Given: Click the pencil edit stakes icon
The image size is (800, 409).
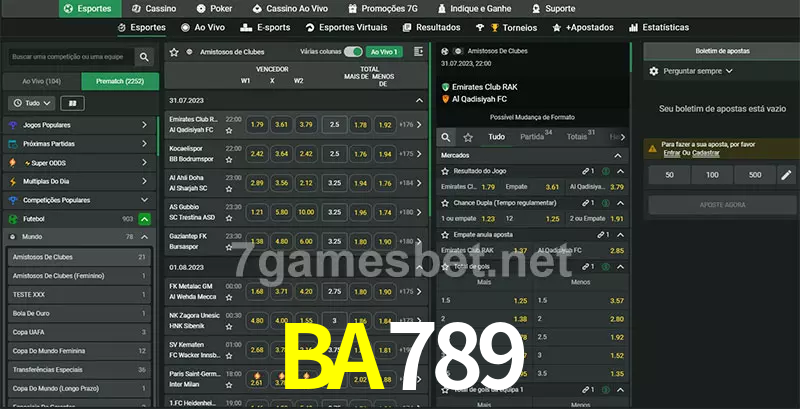Looking at the screenshot, I should (x=786, y=175).
